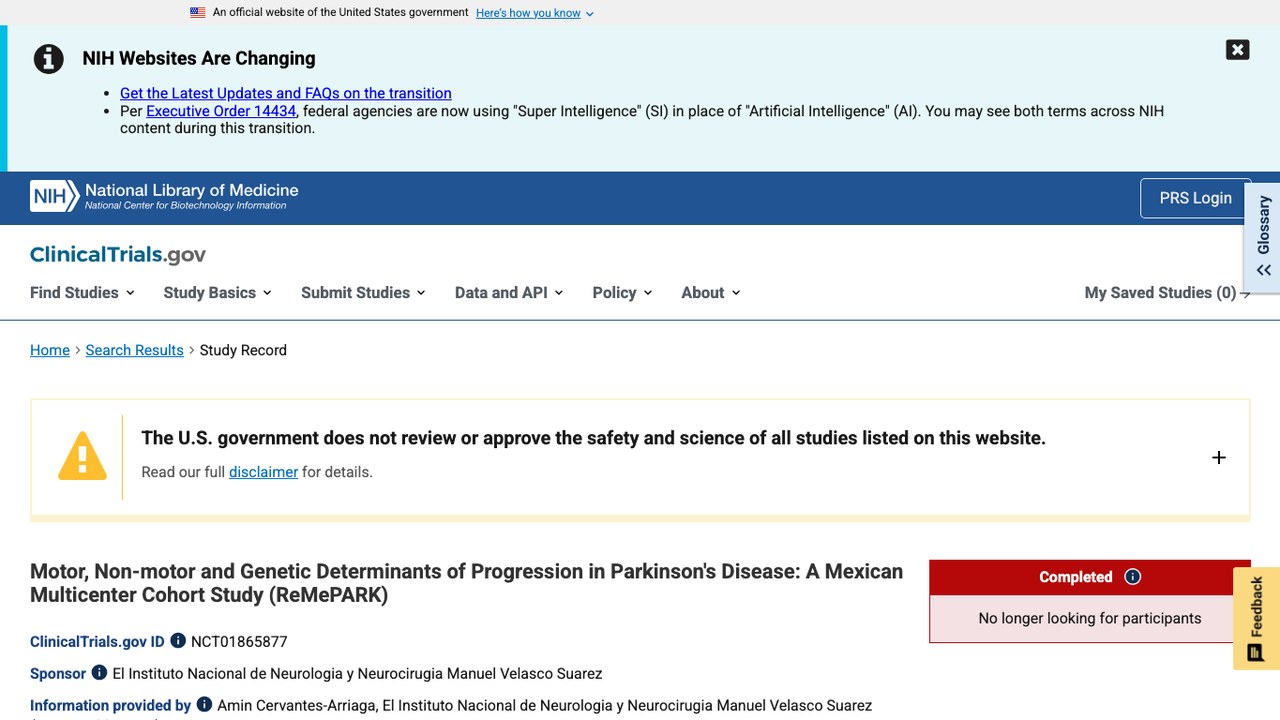Show info for Information provided by
Screen dimensions: 1280x720
(204, 705)
